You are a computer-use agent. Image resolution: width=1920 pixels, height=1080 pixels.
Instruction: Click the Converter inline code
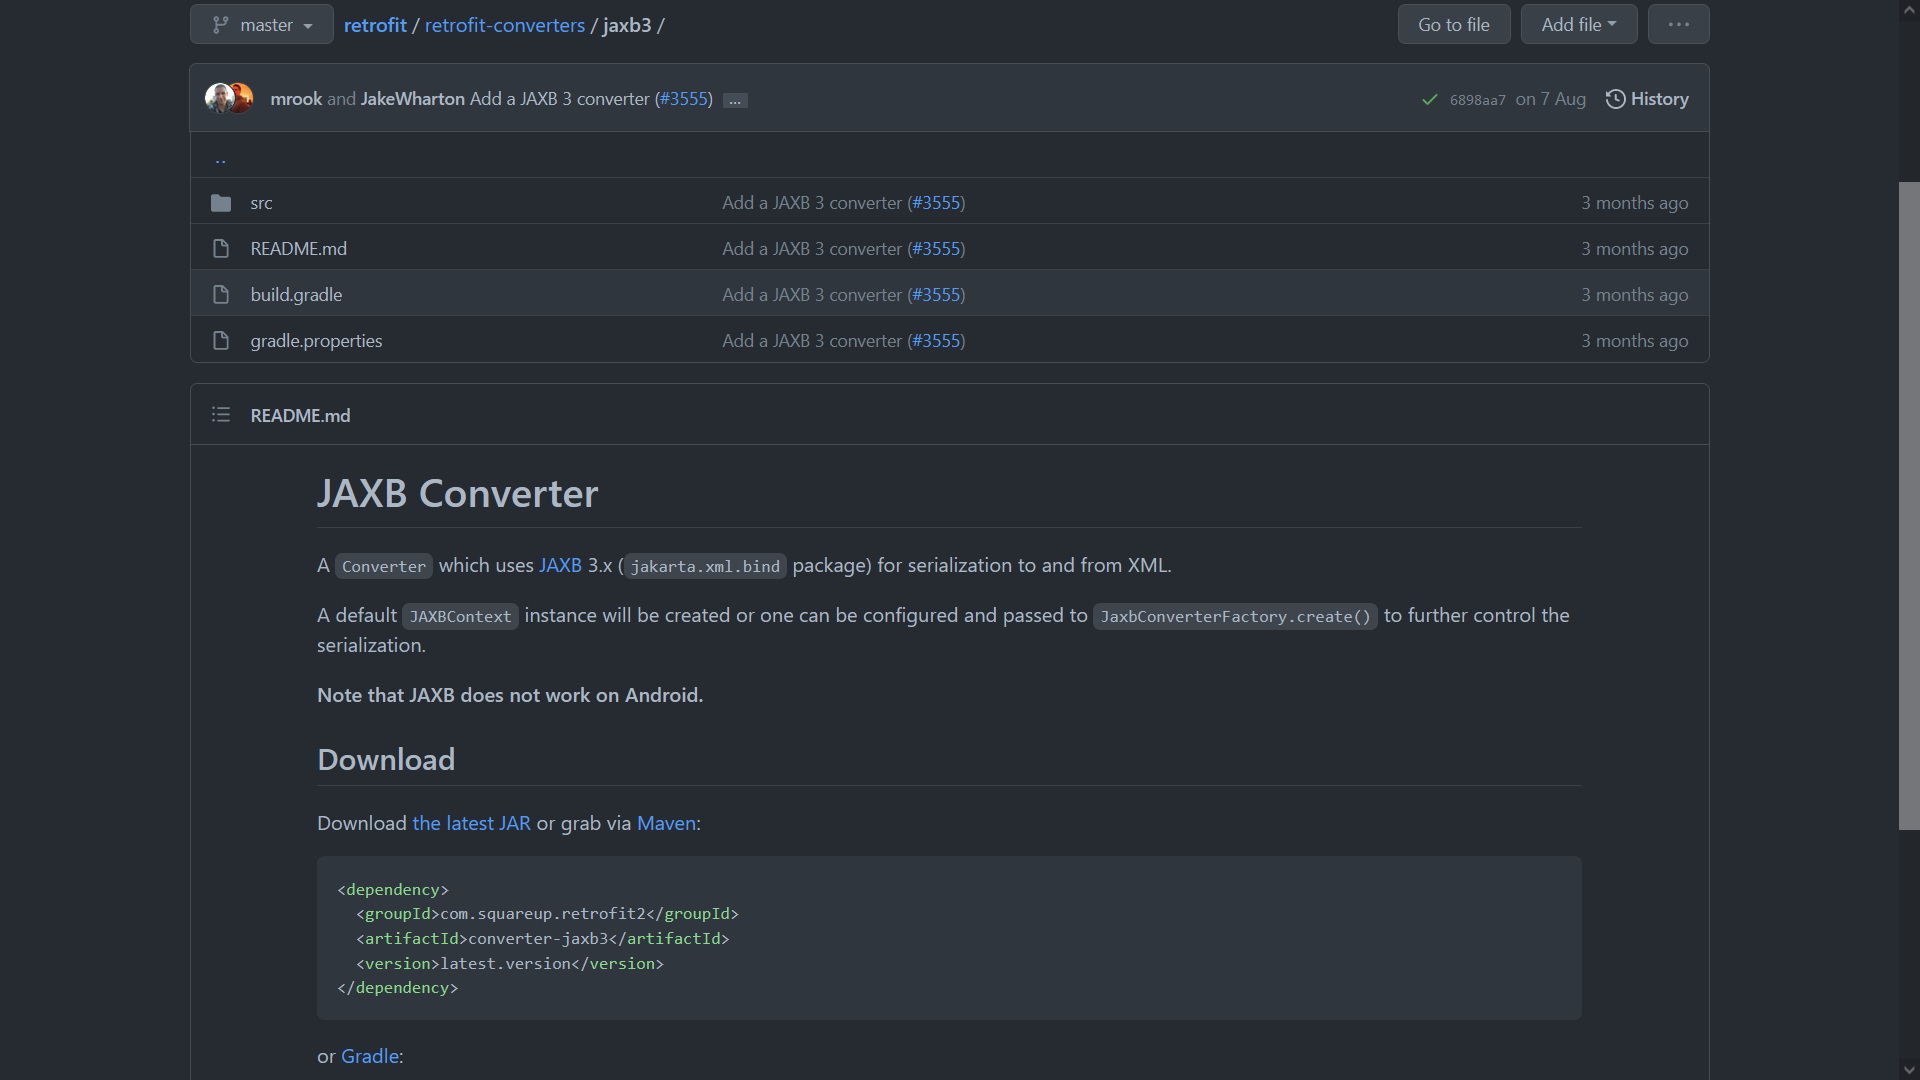pyautogui.click(x=384, y=566)
